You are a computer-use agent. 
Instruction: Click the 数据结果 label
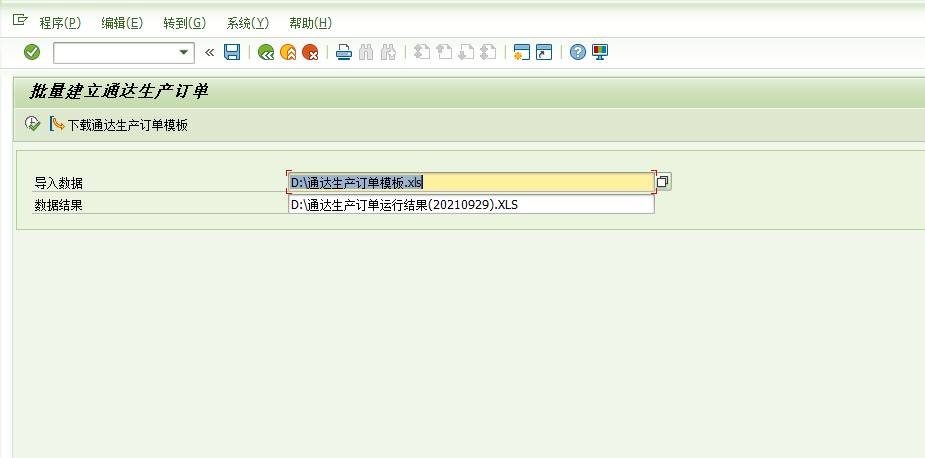(x=58, y=205)
